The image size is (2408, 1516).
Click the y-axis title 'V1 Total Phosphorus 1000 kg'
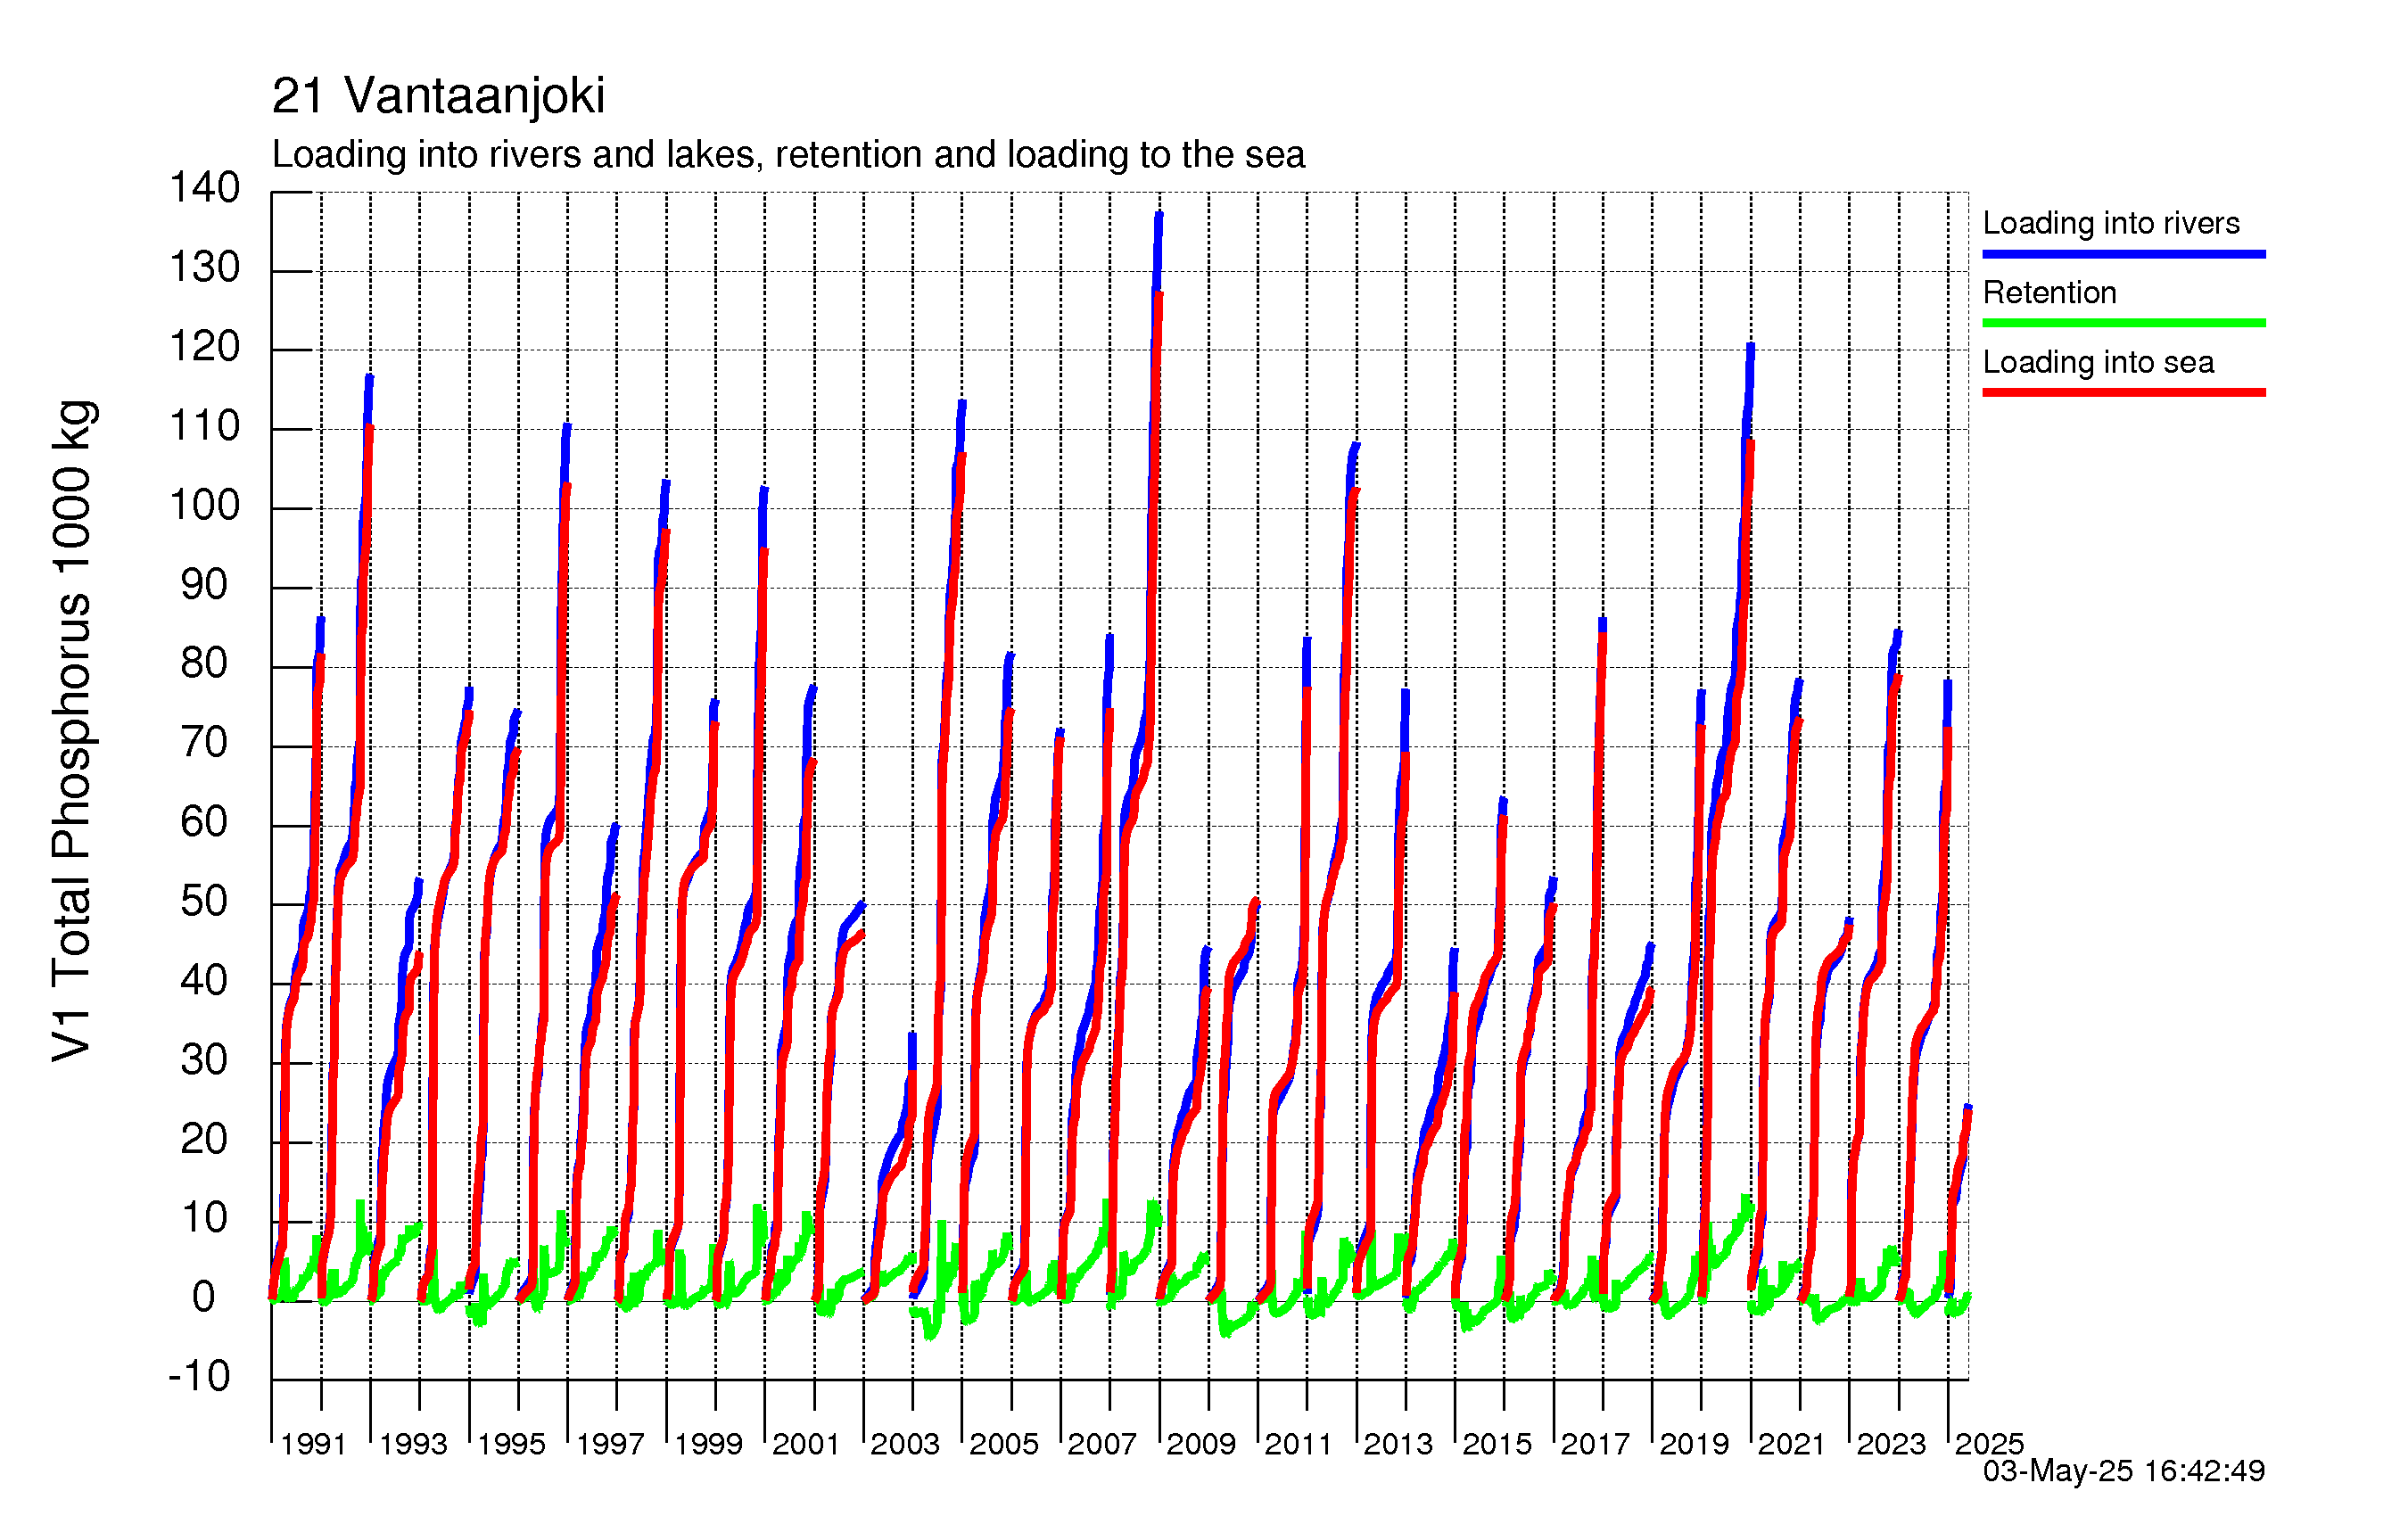[72, 731]
